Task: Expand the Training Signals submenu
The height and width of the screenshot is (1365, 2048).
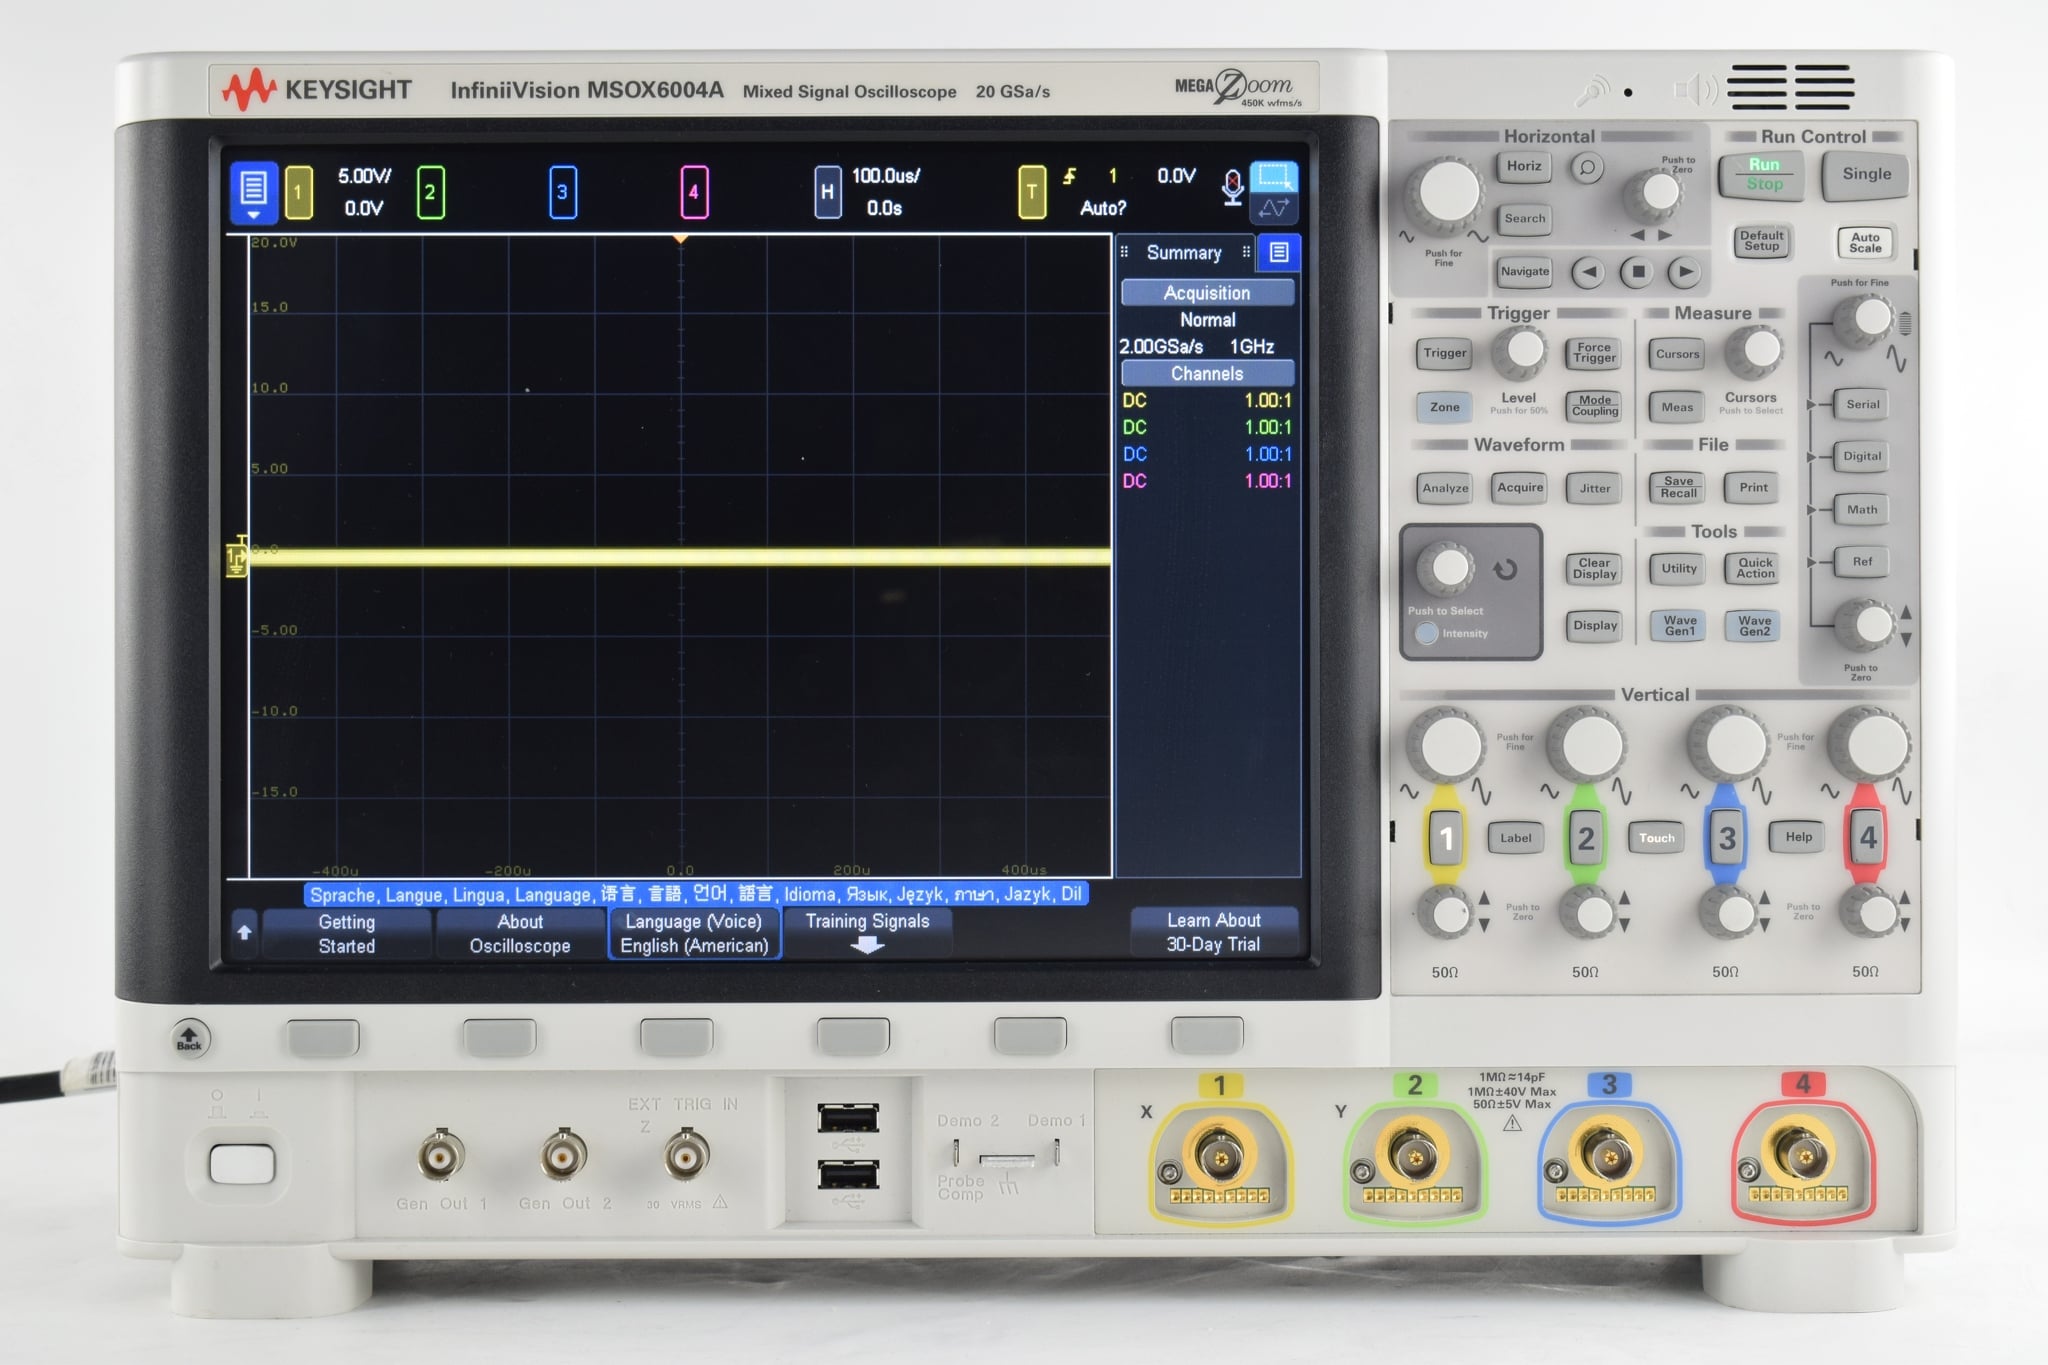Action: pyautogui.click(x=867, y=933)
